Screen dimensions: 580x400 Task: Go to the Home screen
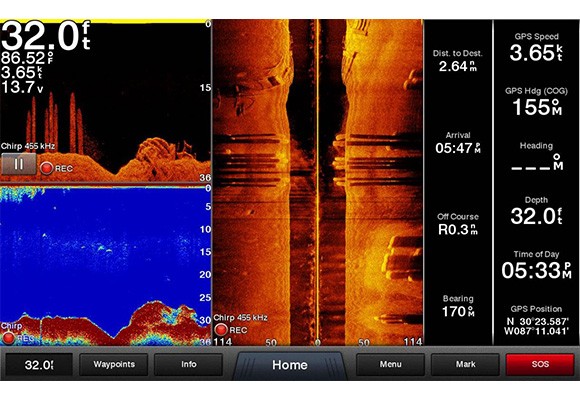pyautogui.click(x=290, y=365)
